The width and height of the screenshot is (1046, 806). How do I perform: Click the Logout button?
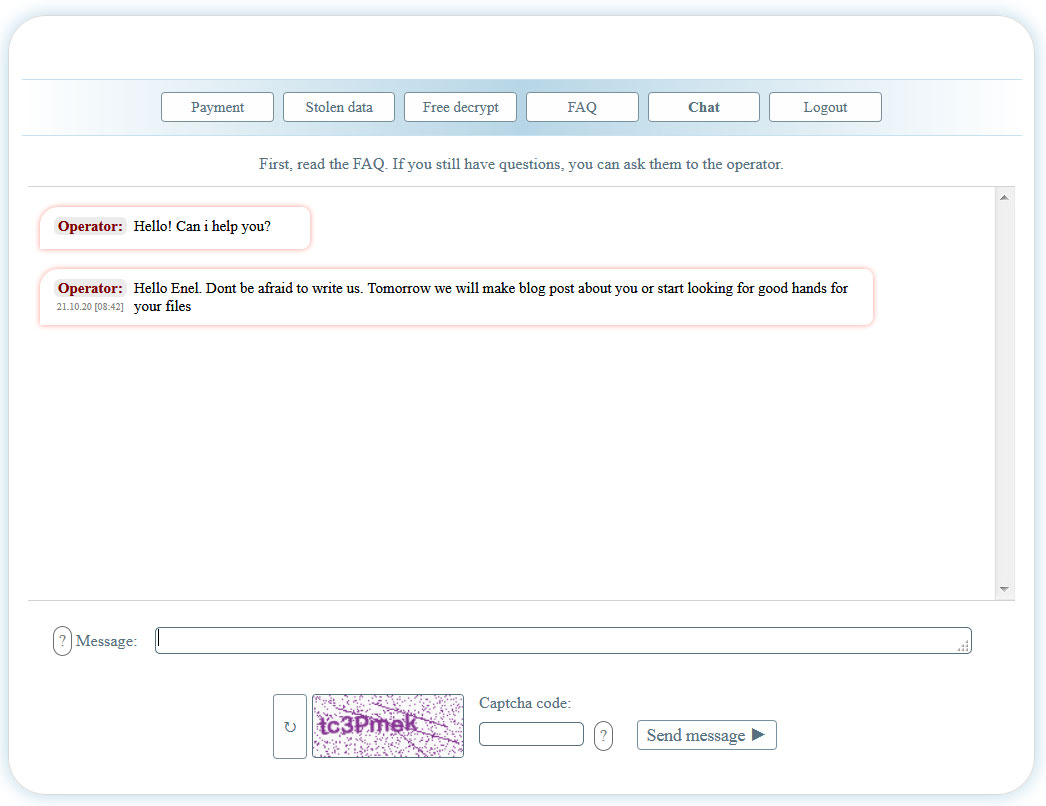825,107
